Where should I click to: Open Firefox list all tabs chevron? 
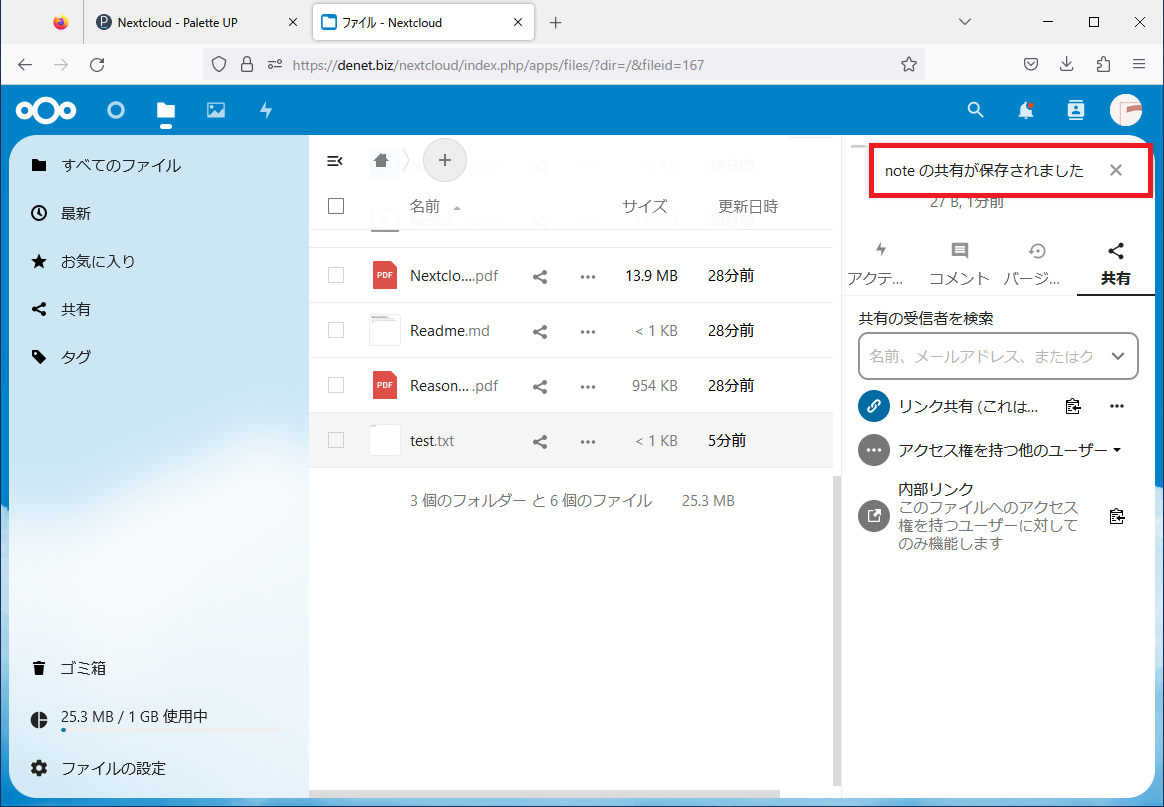965,22
